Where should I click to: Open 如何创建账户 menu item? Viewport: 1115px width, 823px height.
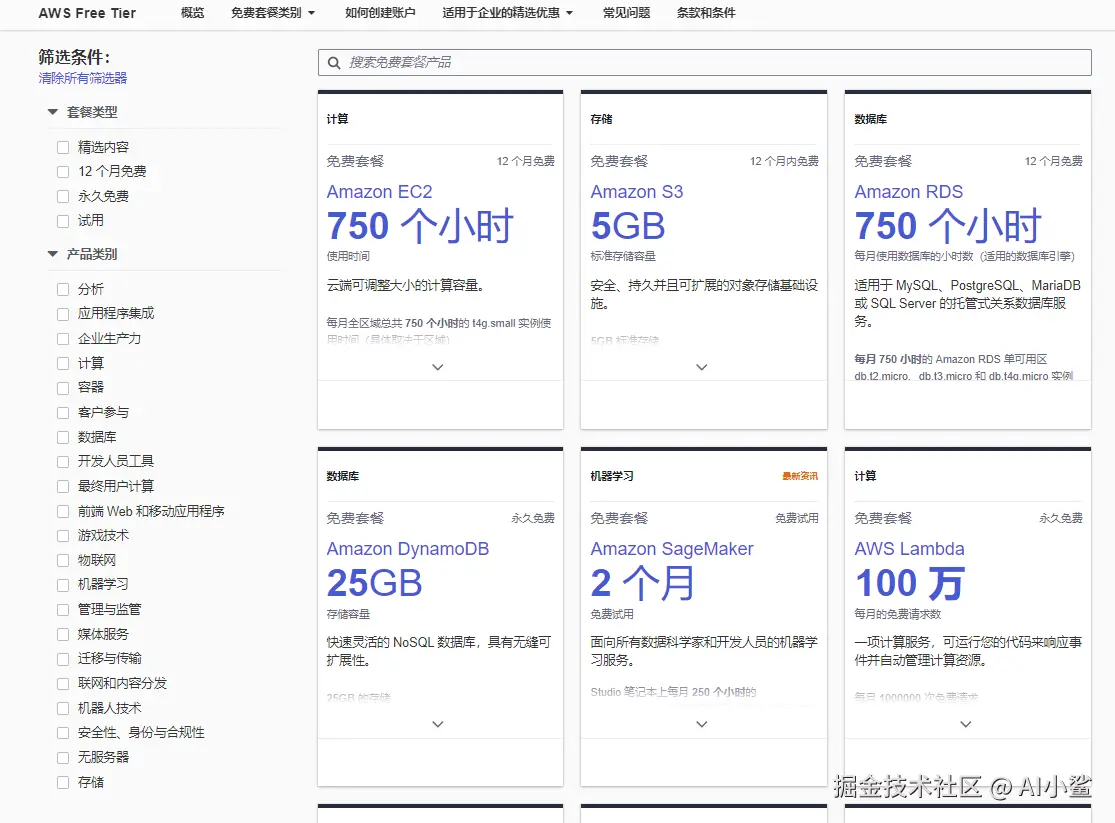(380, 13)
